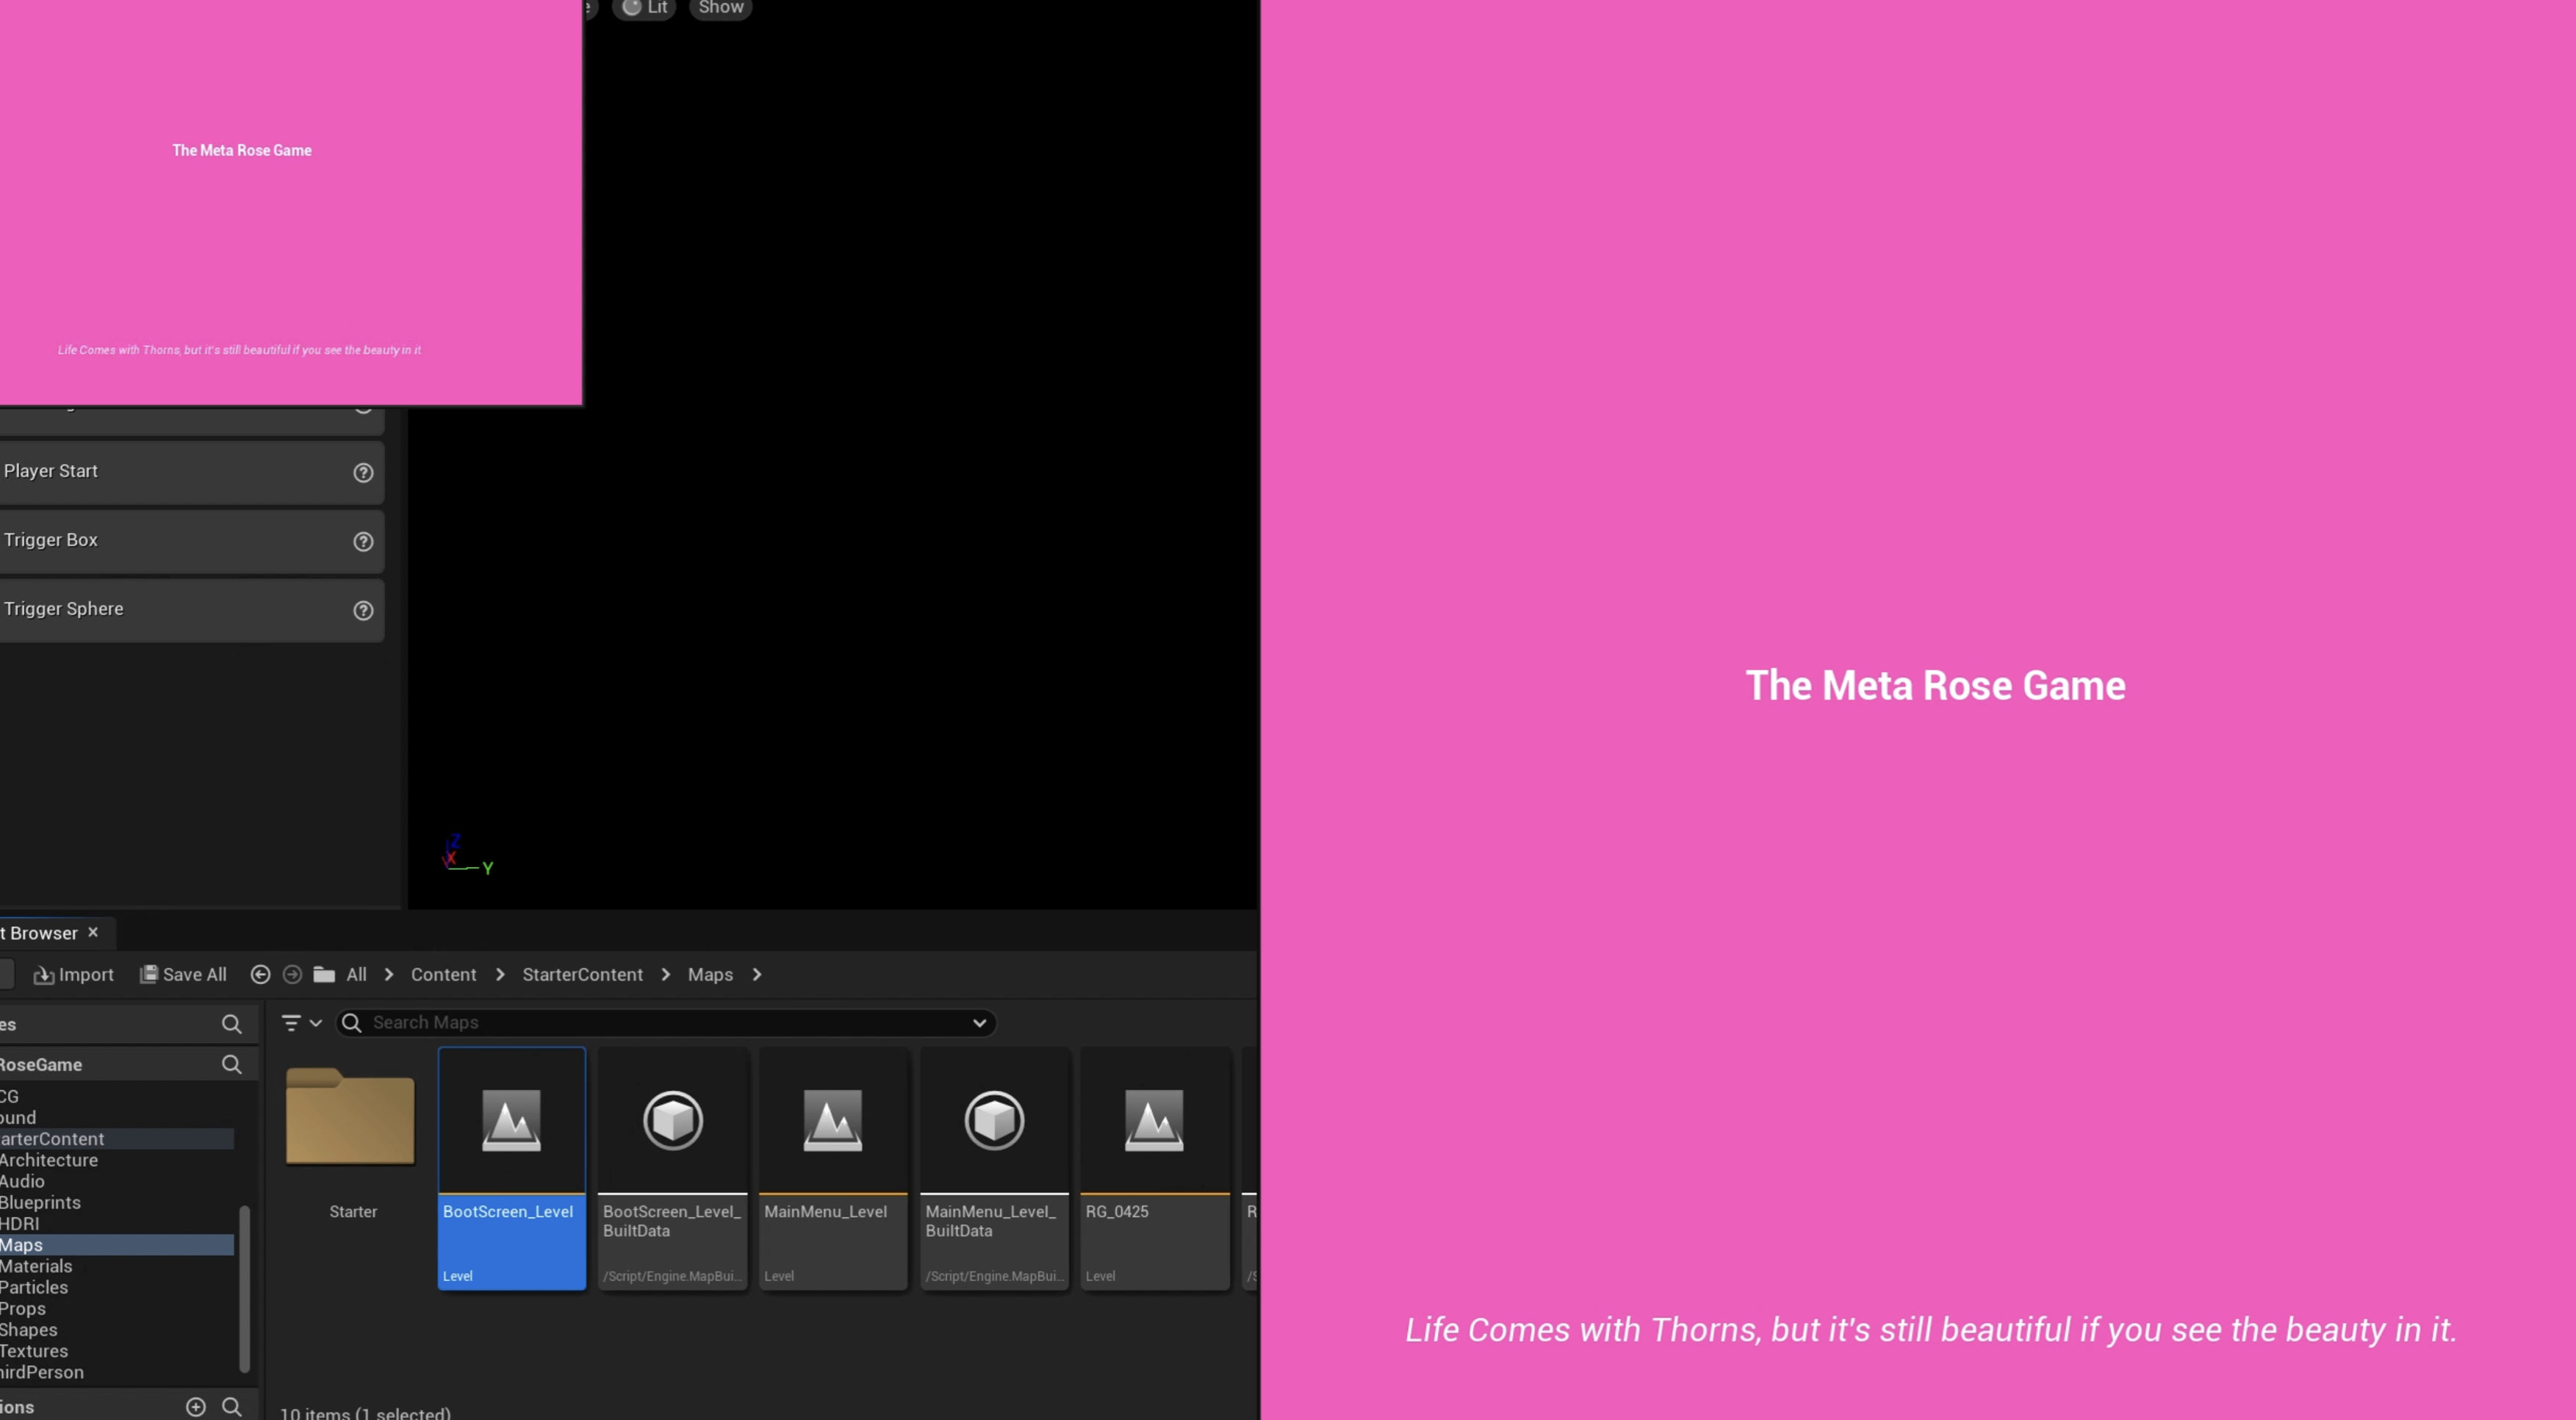Click the folder tree vertical scrollbar

click(x=244, y=1290)
